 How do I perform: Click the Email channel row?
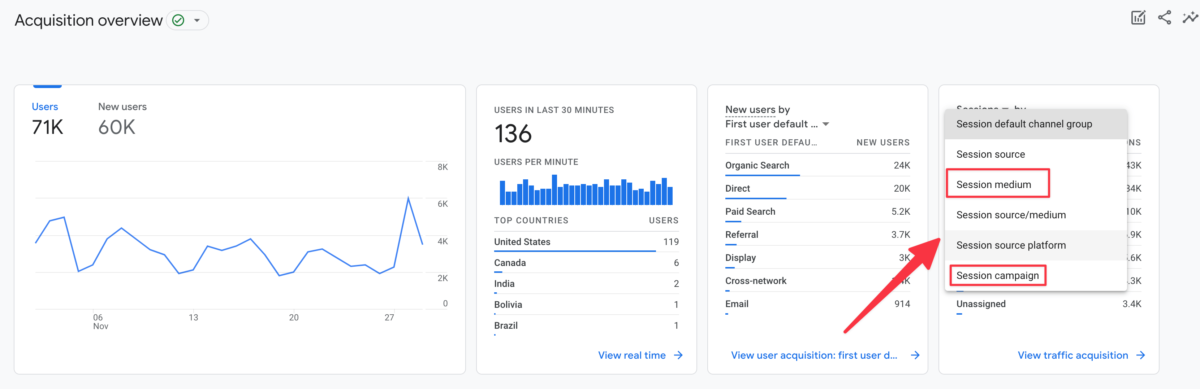point(817,305)
